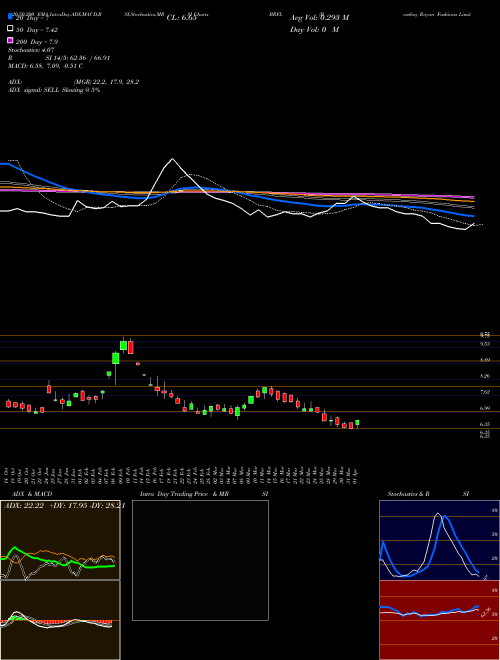
Task: Open the empty Intra Day Trading Price panel
Action: 200,560
